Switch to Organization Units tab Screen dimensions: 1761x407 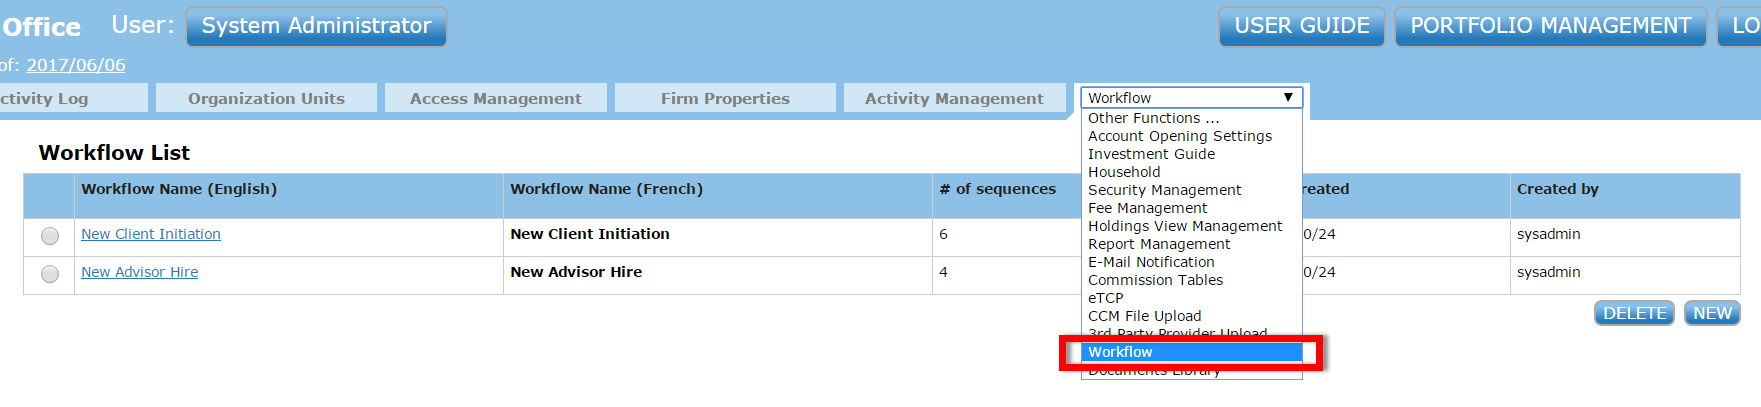point(266,98)
